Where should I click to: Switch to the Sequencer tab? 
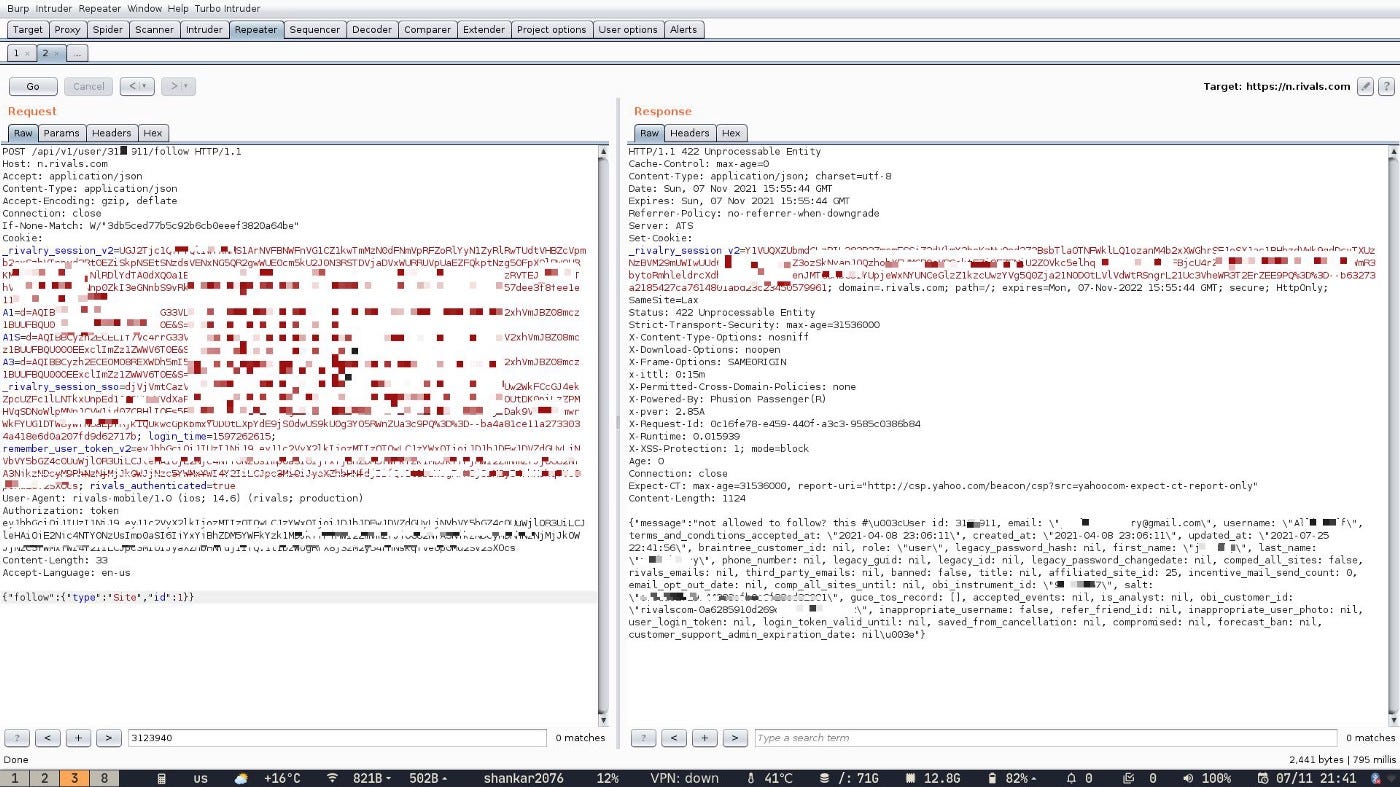(315, 30)
